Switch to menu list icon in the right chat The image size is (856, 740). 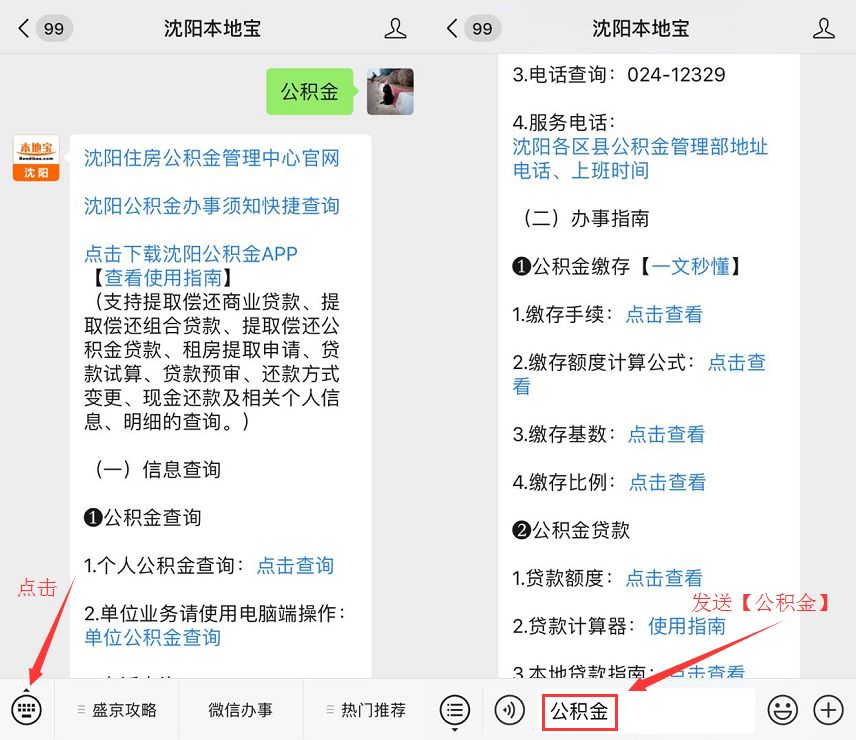455,710
